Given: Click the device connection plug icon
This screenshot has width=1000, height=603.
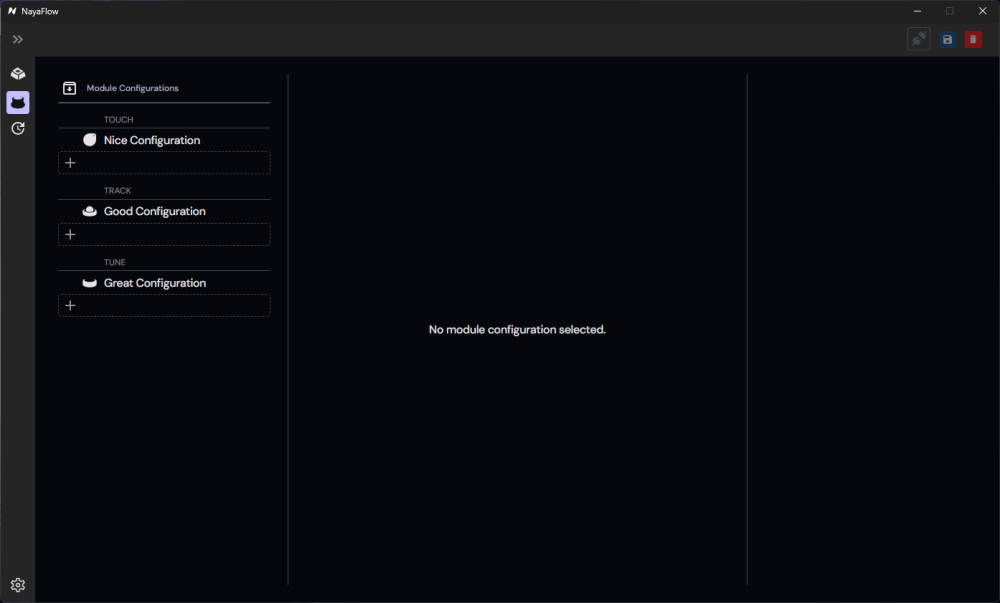Looking at the screenshot, I should tap(918, 39).
